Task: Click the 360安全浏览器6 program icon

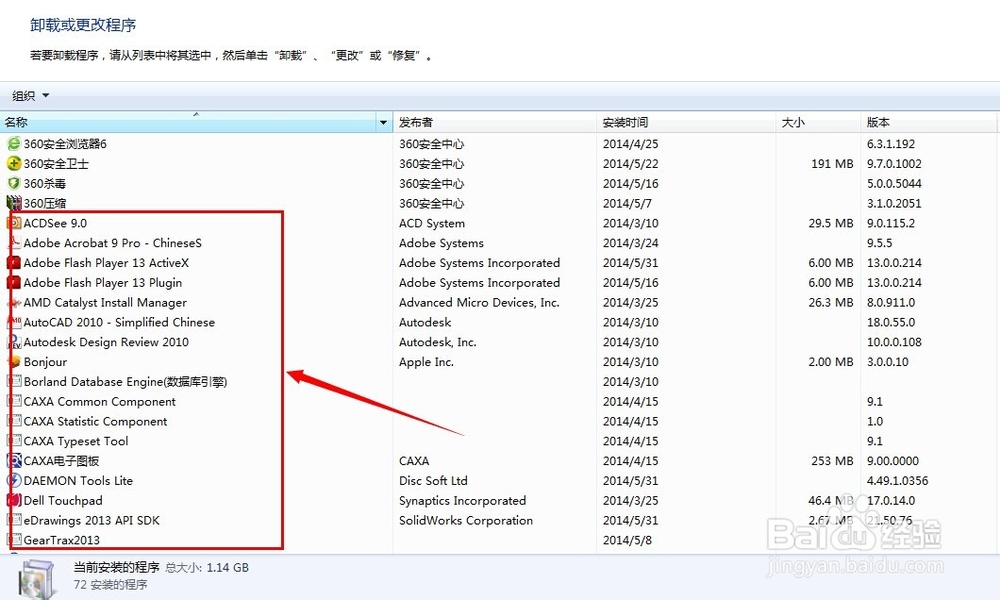Action: (12, 143)
